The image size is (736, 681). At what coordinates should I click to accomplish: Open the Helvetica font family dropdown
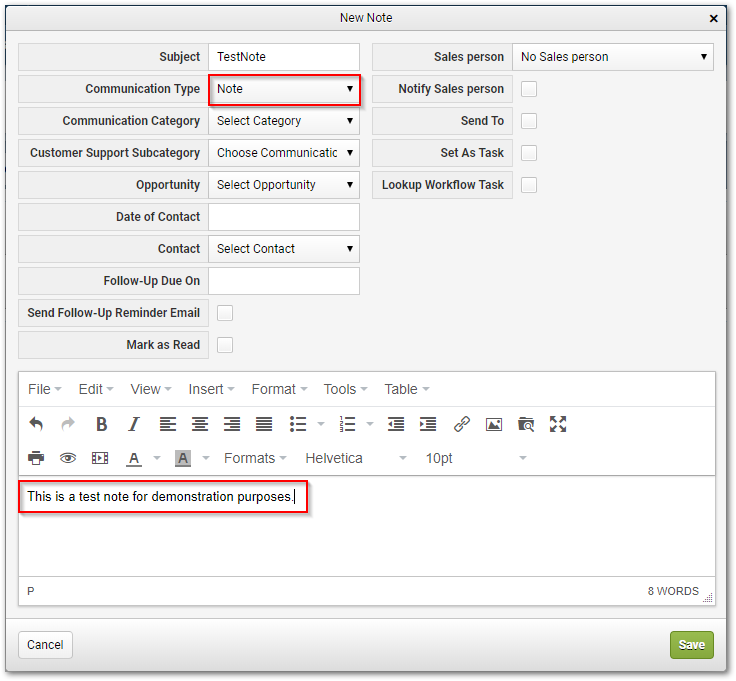coord(356,458)
